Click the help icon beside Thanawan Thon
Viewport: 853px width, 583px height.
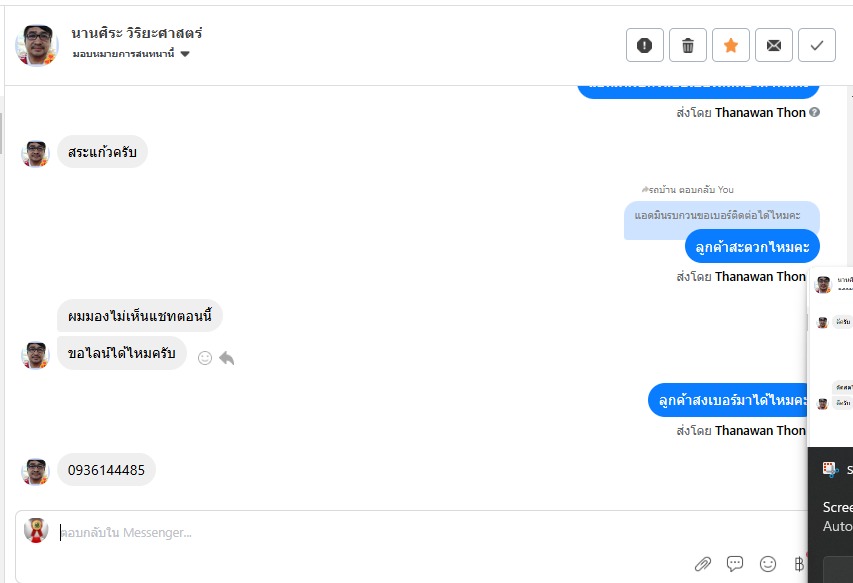814,113
